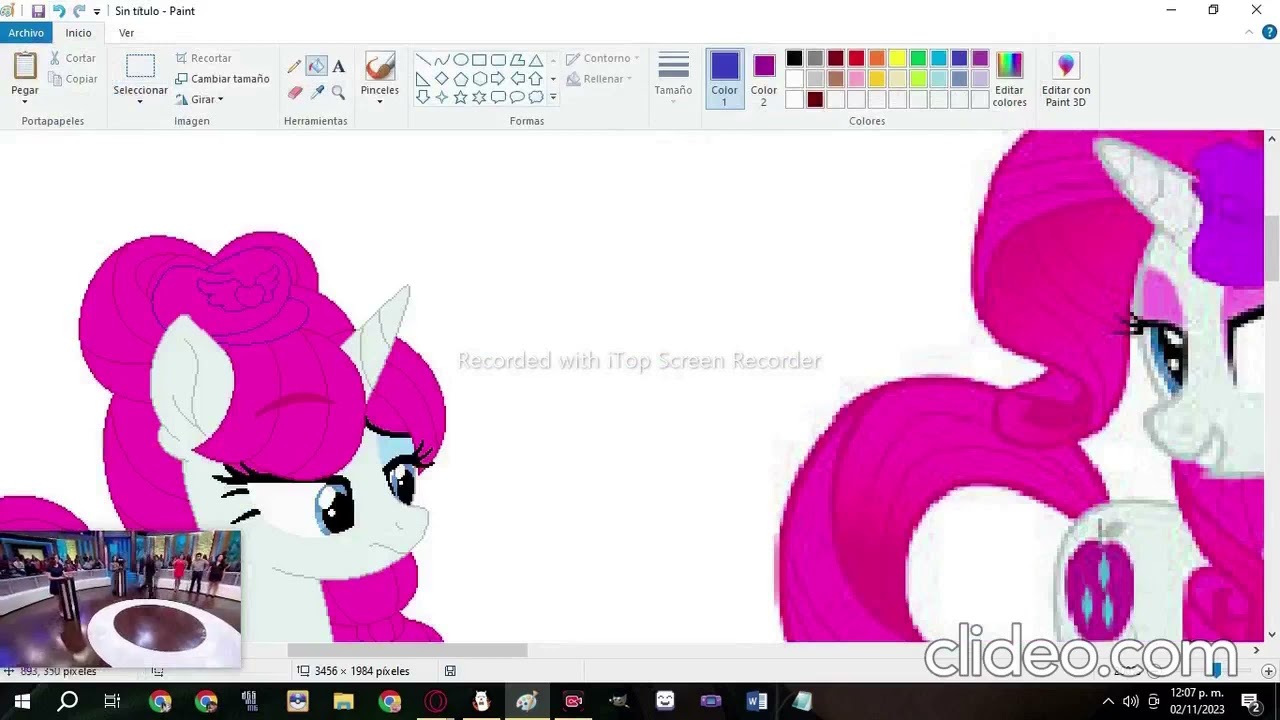
Task: Select the Magnifier tool
Action: 338,92
